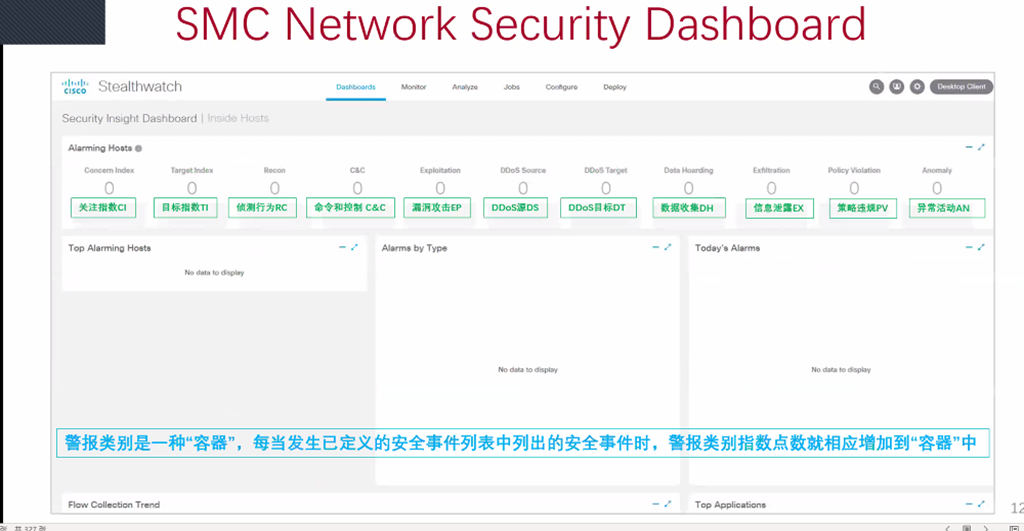Screen dimensions: 1024x531
Task: Minimize the Today's Alarms panel
Action: point(969,248)
